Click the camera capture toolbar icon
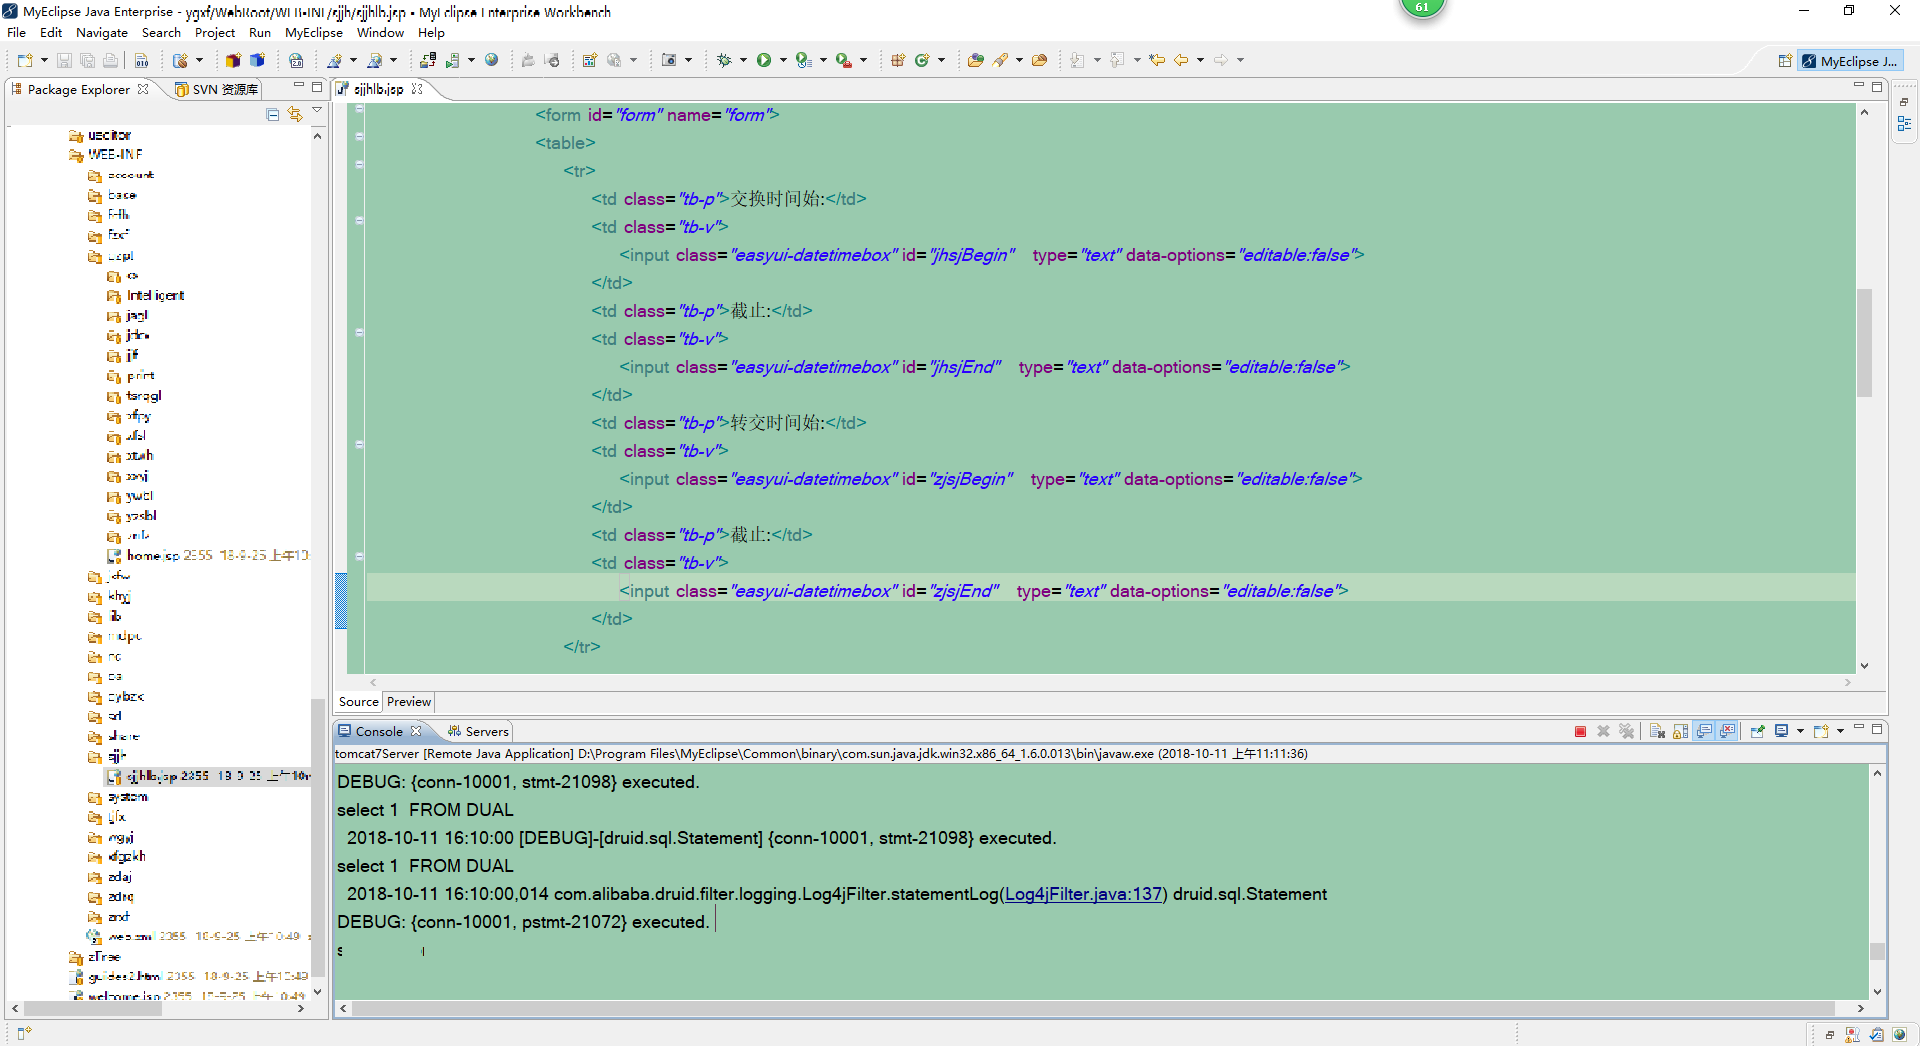Viewport: 1920px width, 1046px height. pyautogui.click(x=669, y=60)
